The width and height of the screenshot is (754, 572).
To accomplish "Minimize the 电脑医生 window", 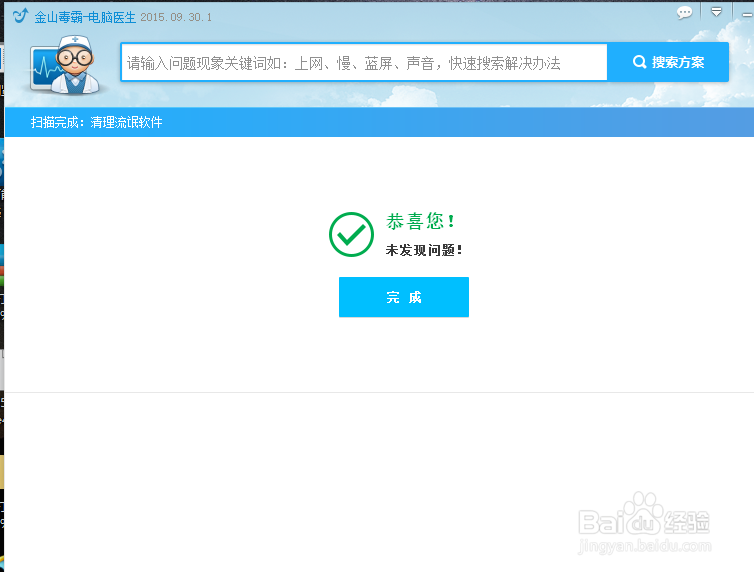I will click(x=747, y=15).
